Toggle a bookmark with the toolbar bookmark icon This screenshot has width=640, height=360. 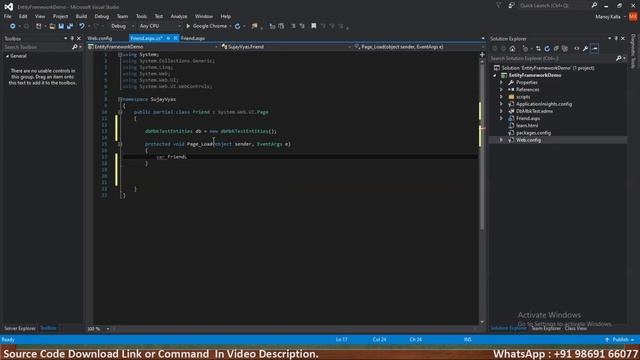coord(313,26)
